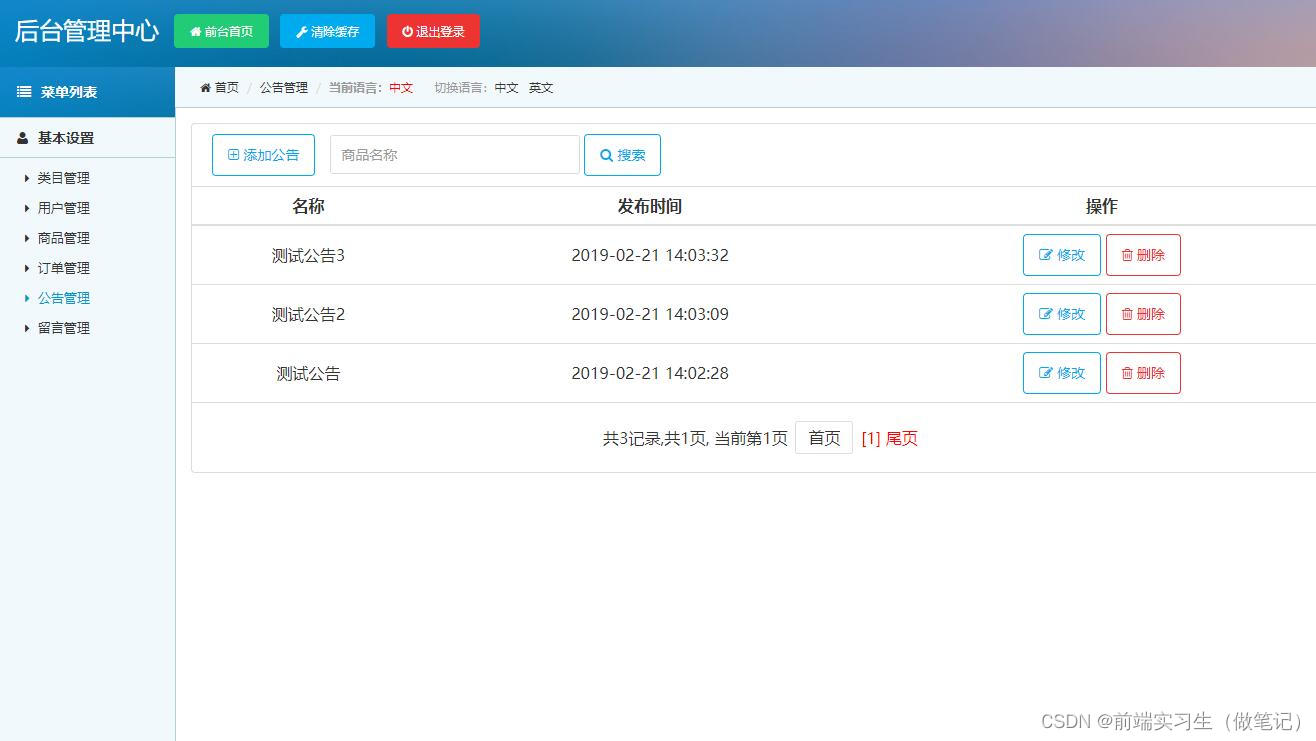The image size is (1316, 741).
Task: Click 发布时间 column header
Action: (650, 206)
